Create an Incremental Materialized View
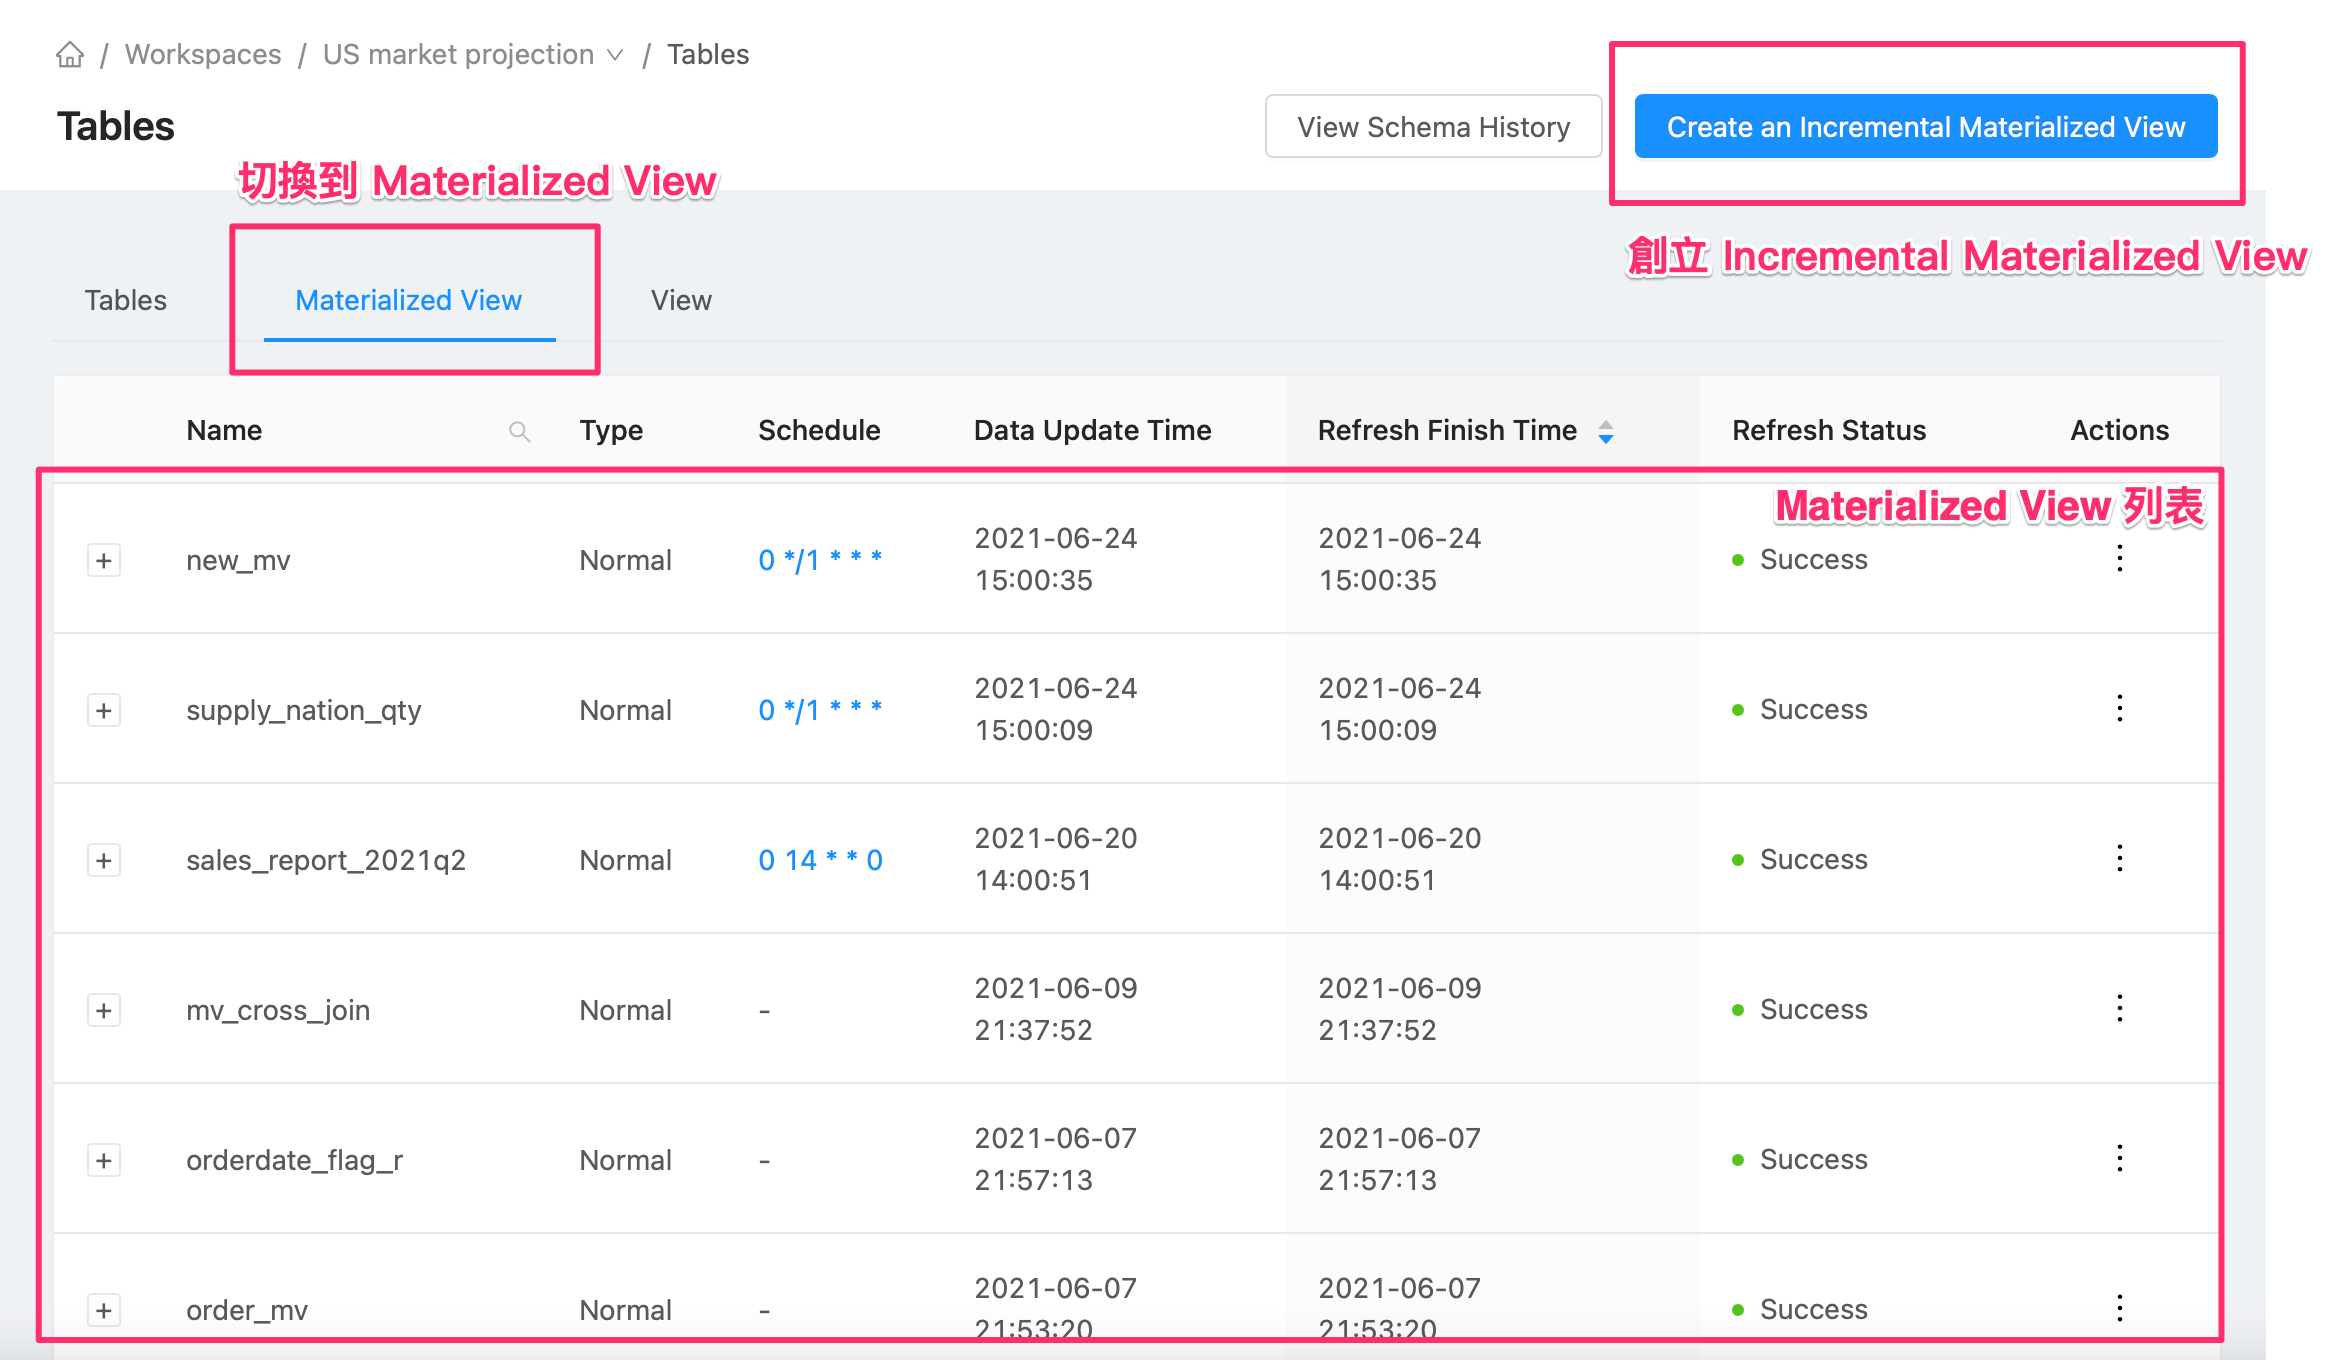Viewport: 2326px width, 1360px height. click(1926, 127)
